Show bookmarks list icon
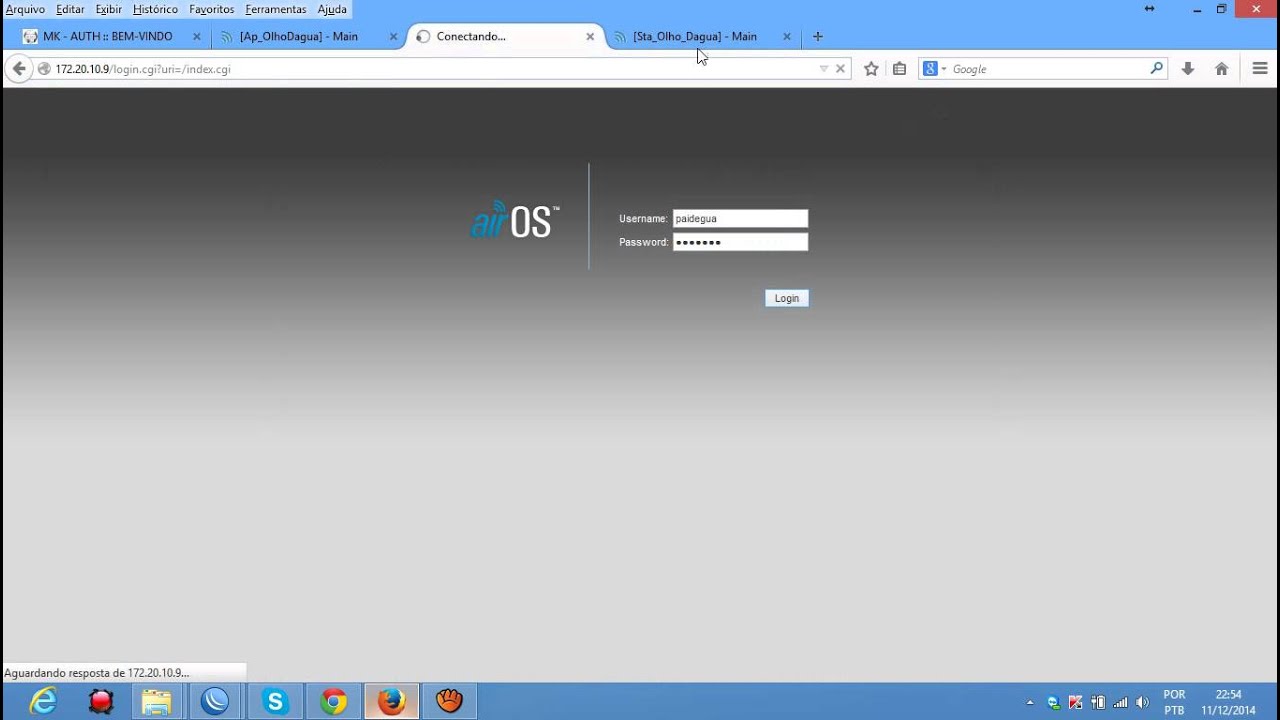This screenshot has width=1280, height=720. click(x=899, y=69)
